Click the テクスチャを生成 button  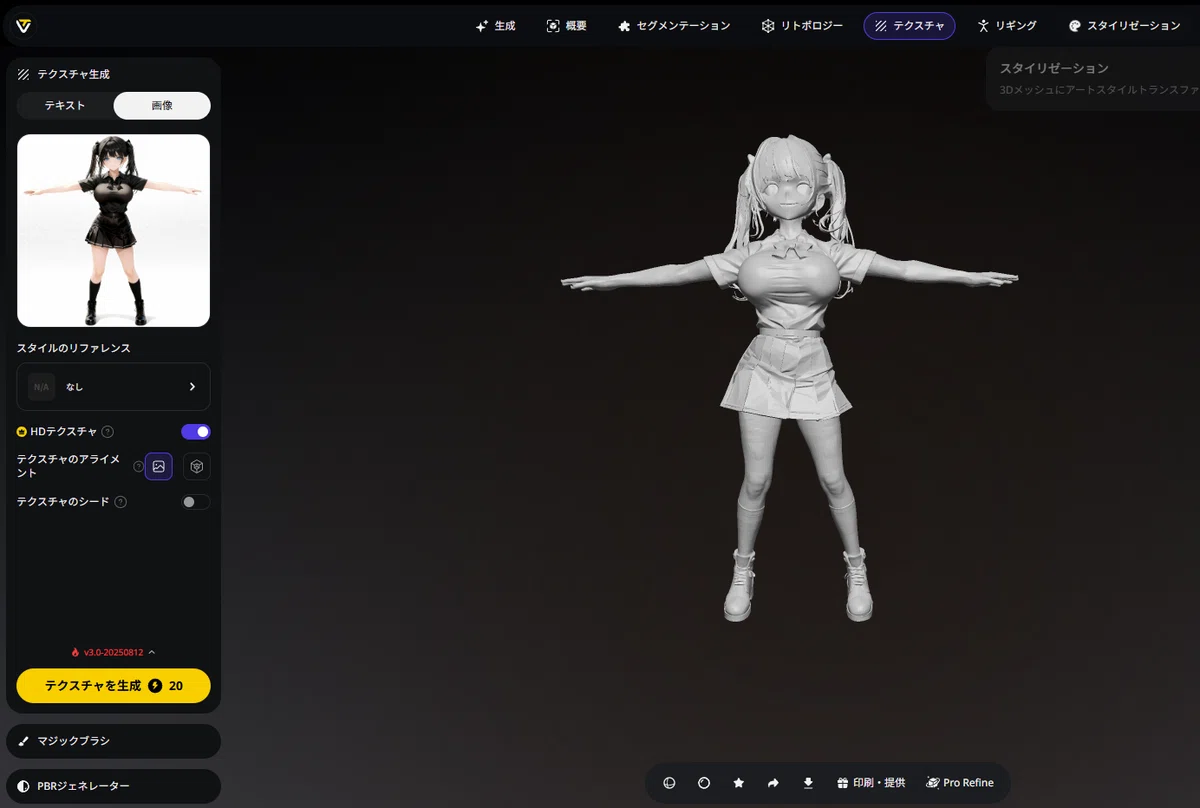pos(114,686)
